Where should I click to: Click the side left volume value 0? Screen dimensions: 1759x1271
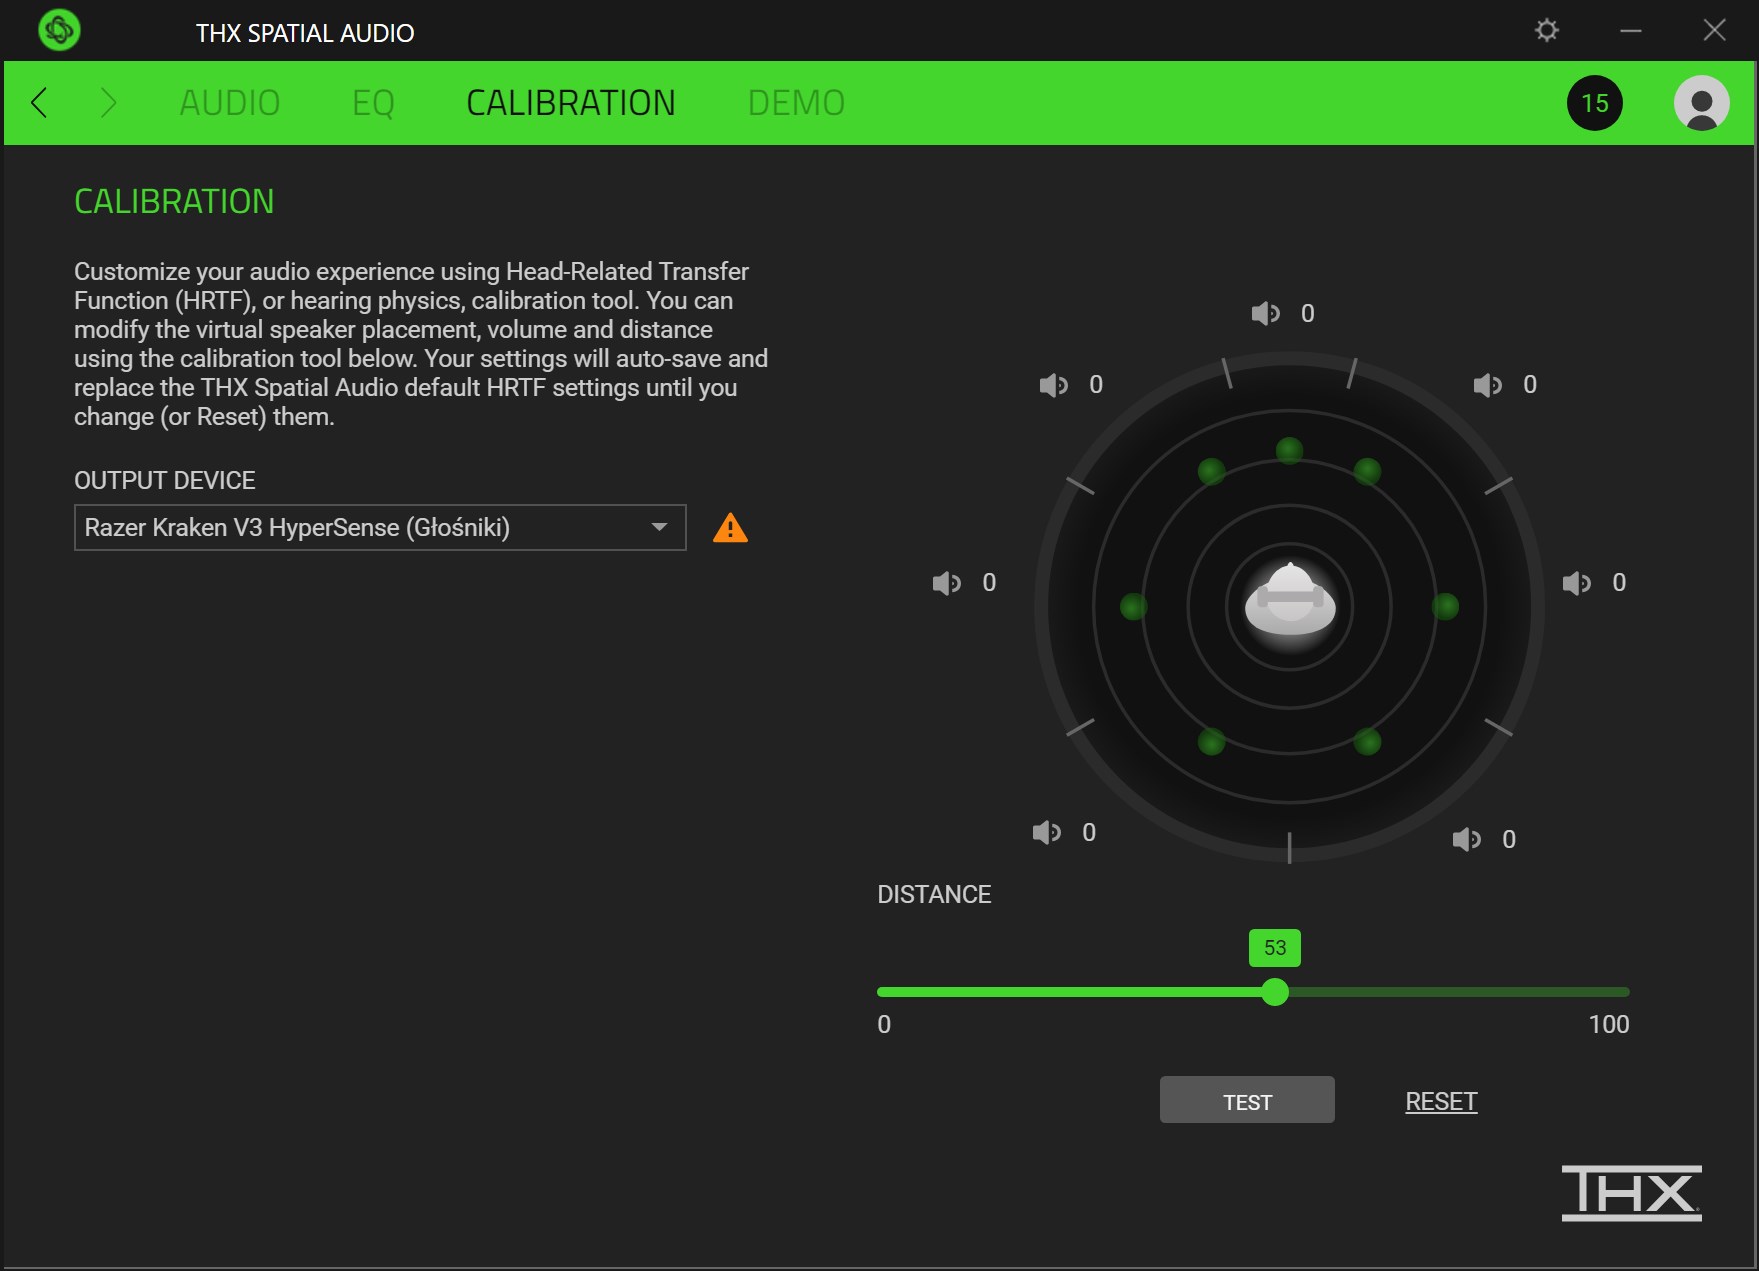click(x=989, y=583)
